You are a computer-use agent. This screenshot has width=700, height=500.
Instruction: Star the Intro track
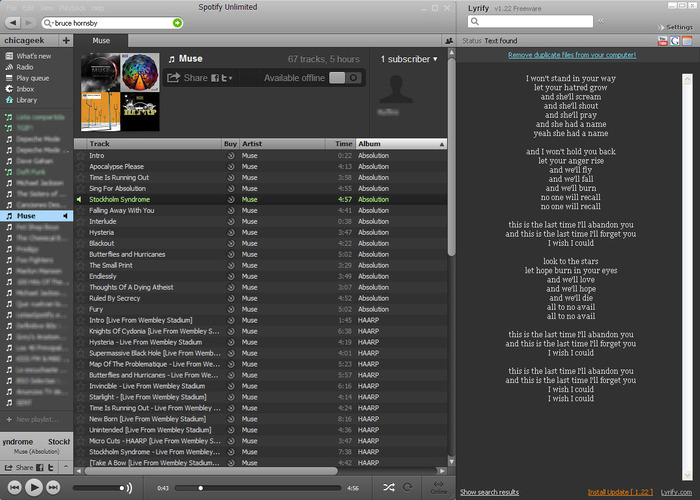[81, 156]
